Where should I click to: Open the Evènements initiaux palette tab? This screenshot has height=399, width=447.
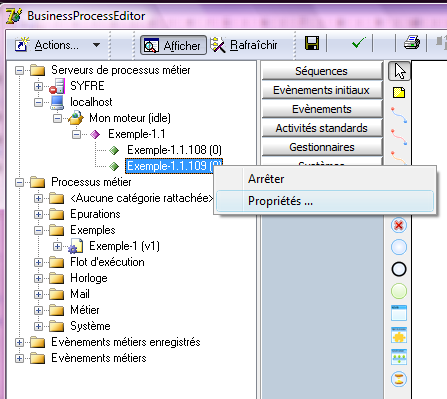(x=322, y=90)
